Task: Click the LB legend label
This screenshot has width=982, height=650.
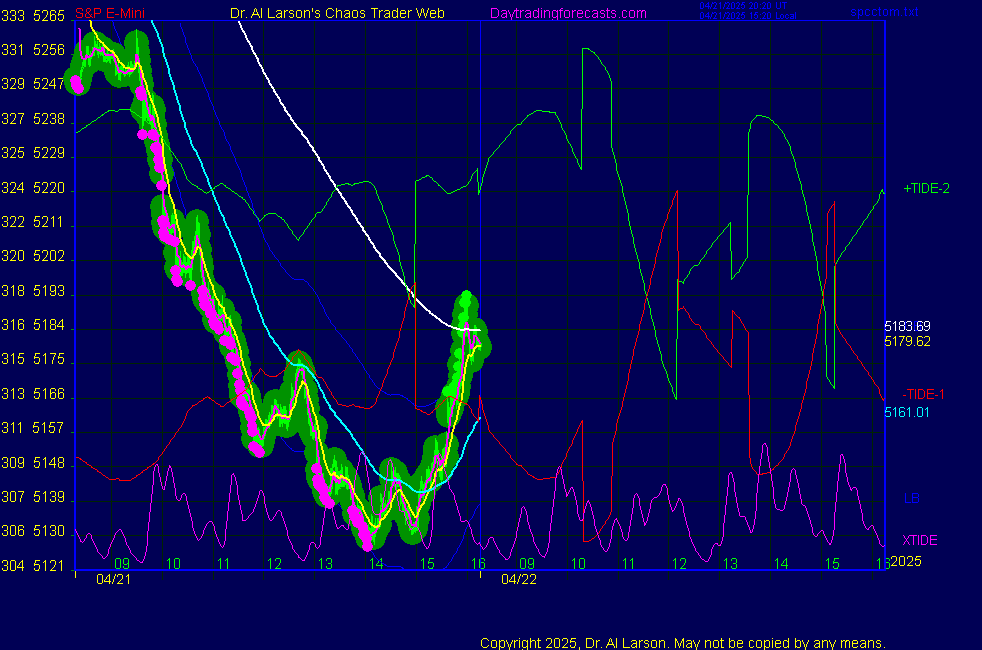Action: point(911,498)
